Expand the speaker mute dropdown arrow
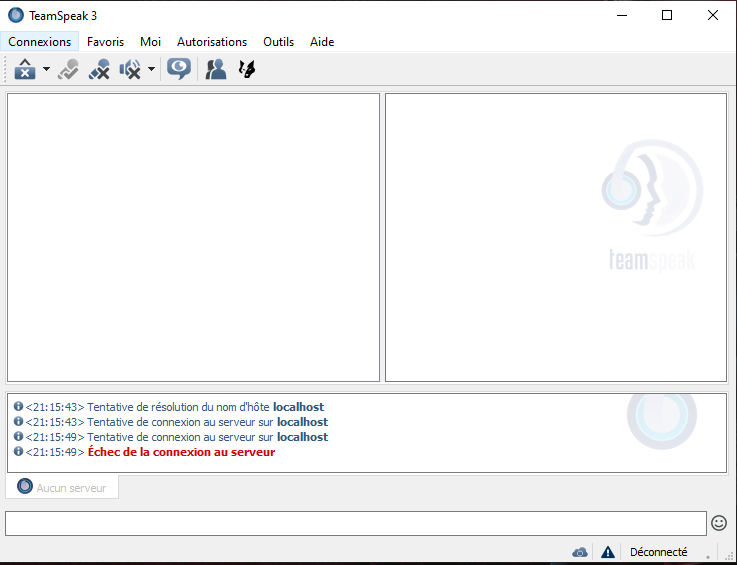Viewport: 737px width, 565px height. click(x=151, y=69)
